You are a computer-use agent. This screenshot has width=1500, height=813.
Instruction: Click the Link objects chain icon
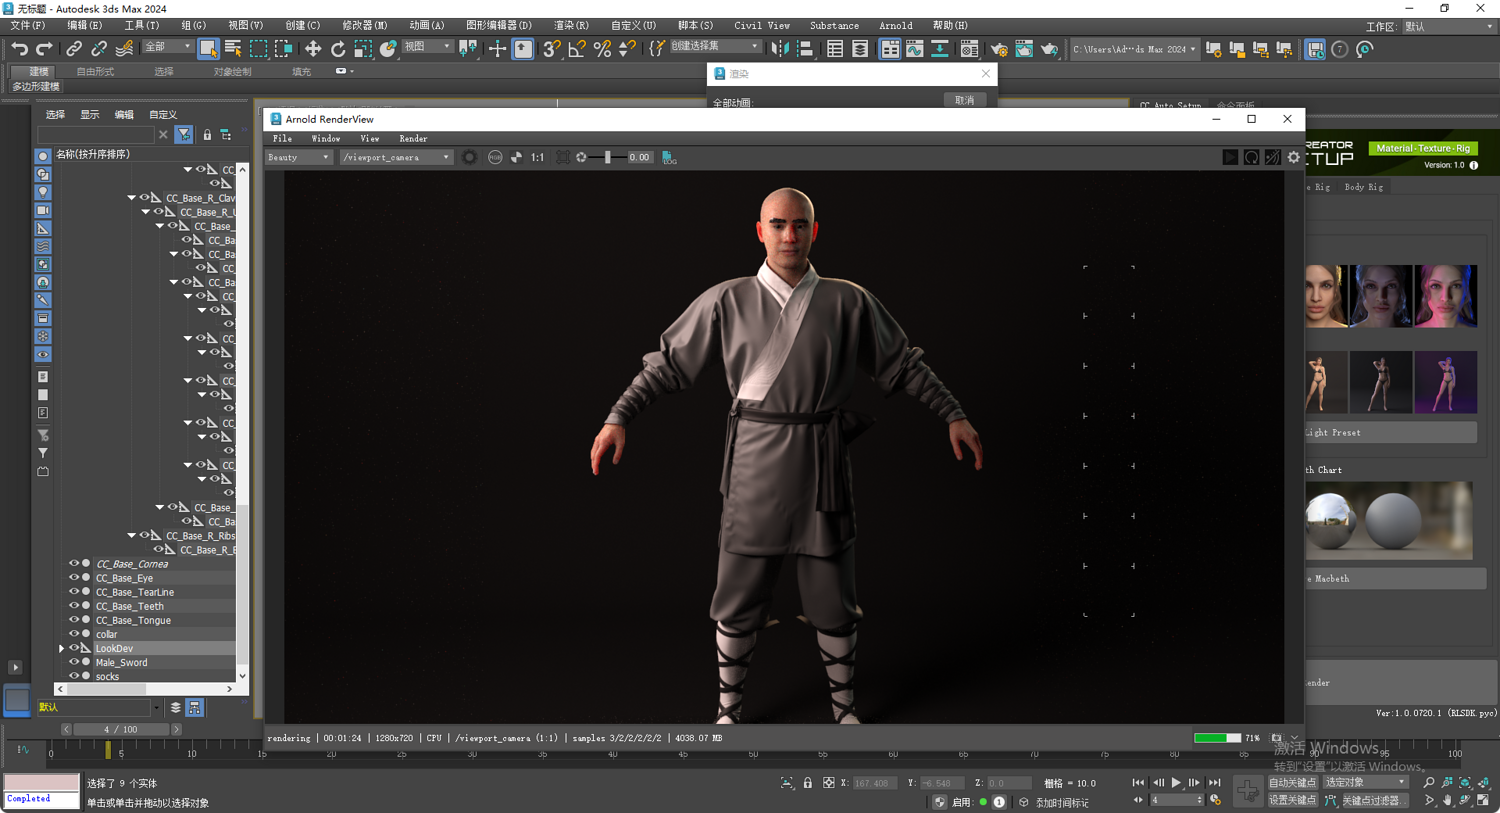pos(74,49)
